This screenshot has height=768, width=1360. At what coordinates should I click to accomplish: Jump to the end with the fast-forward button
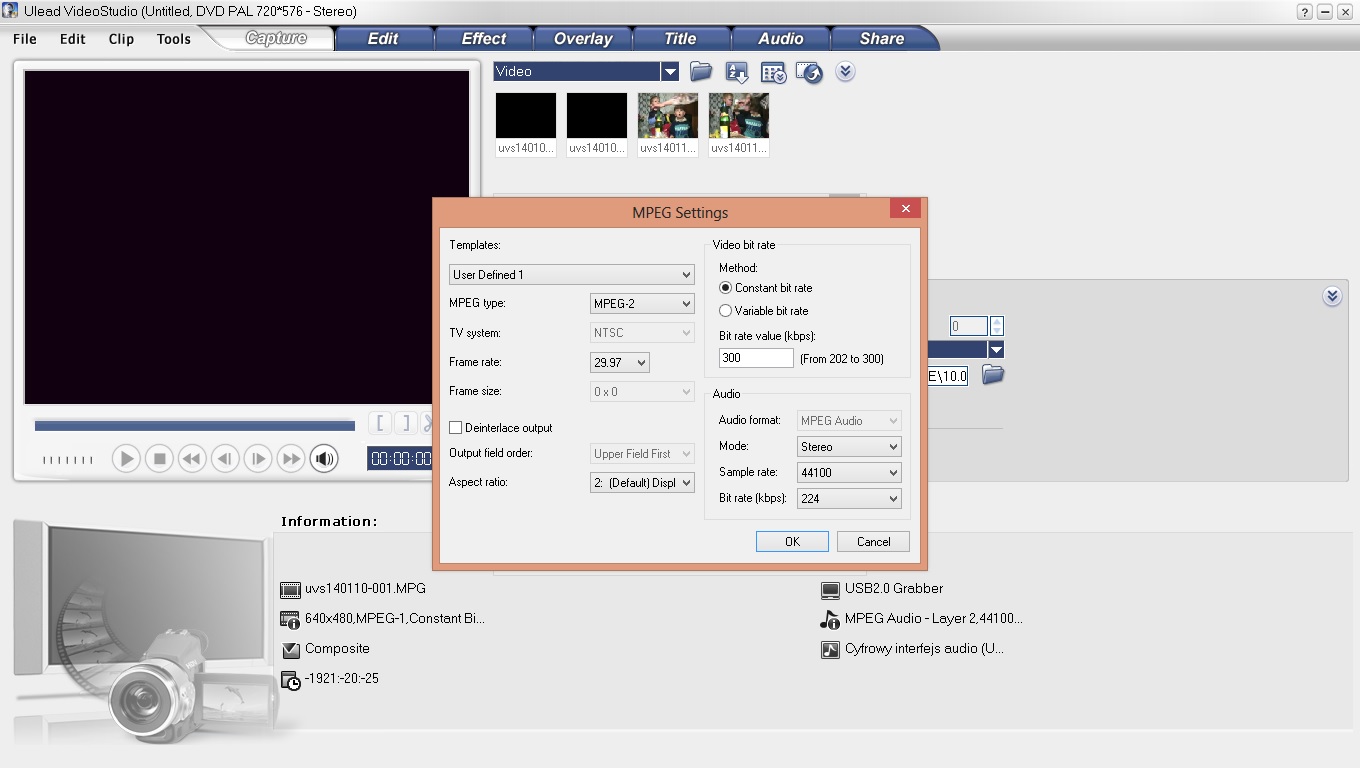coord(291,459)
